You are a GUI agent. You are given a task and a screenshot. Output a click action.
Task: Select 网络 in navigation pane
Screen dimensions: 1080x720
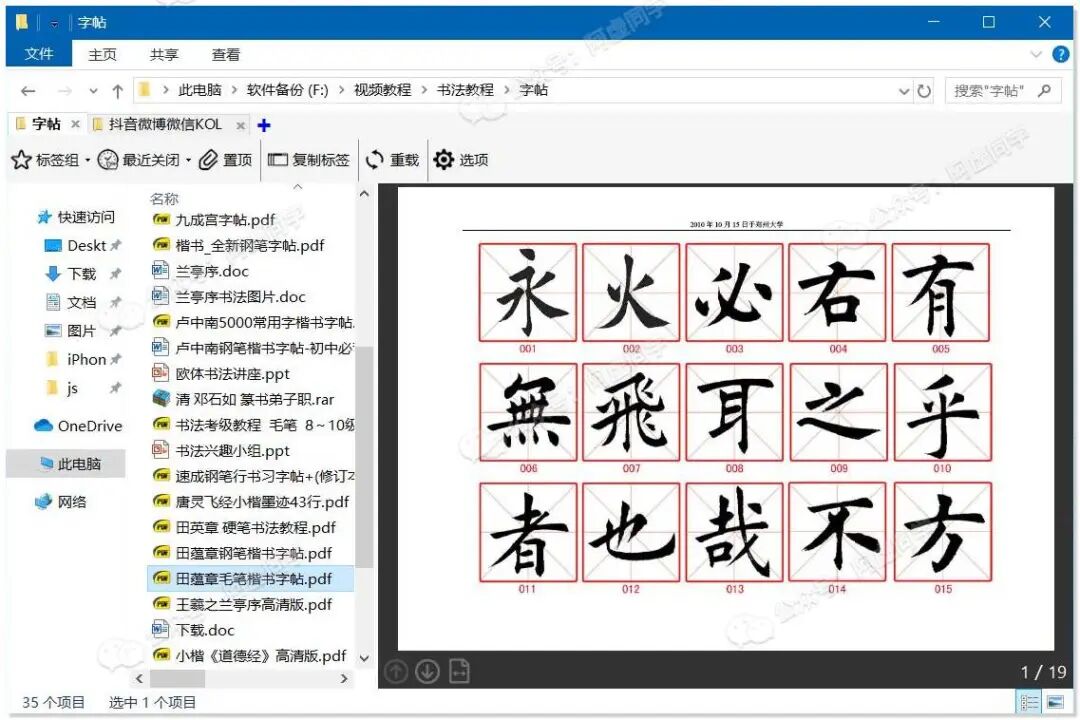(61, 502)
